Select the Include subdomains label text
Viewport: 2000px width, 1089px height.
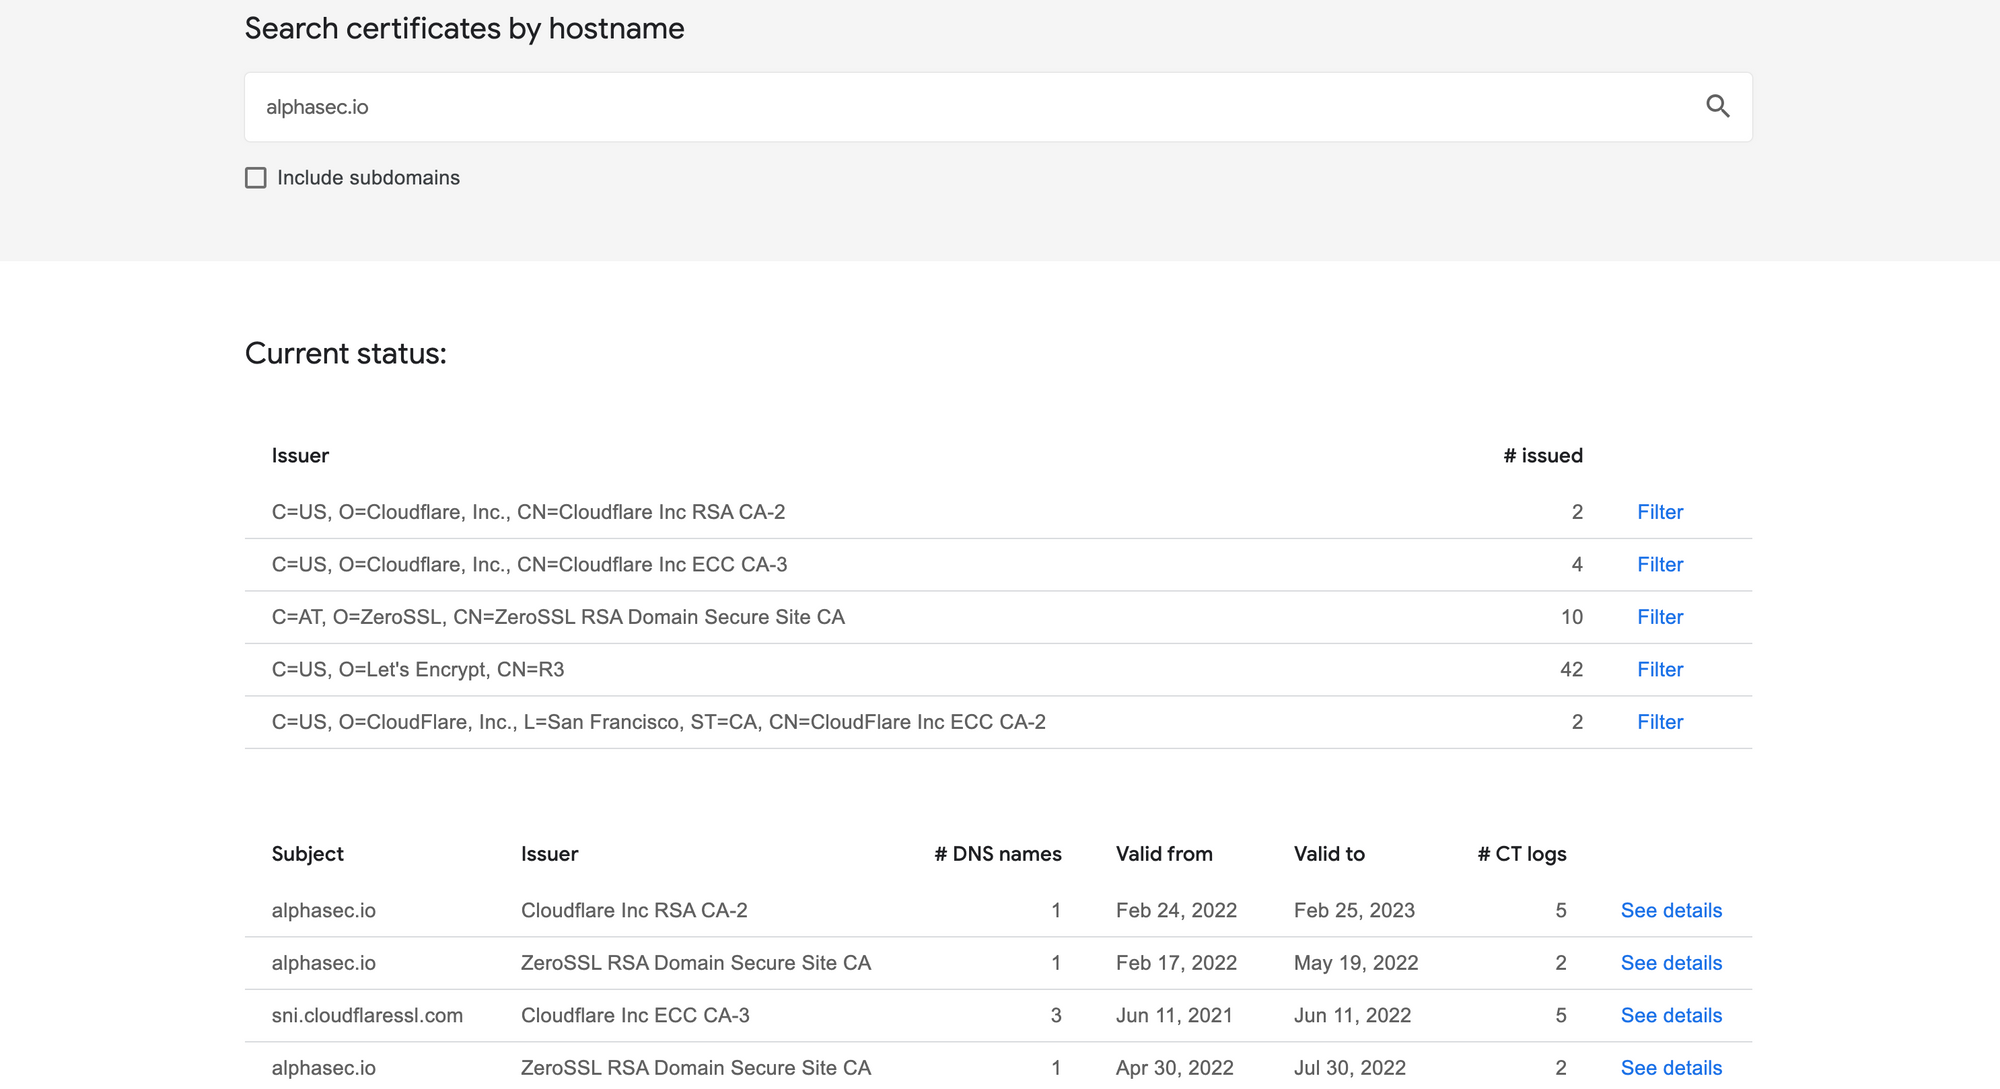368,178
